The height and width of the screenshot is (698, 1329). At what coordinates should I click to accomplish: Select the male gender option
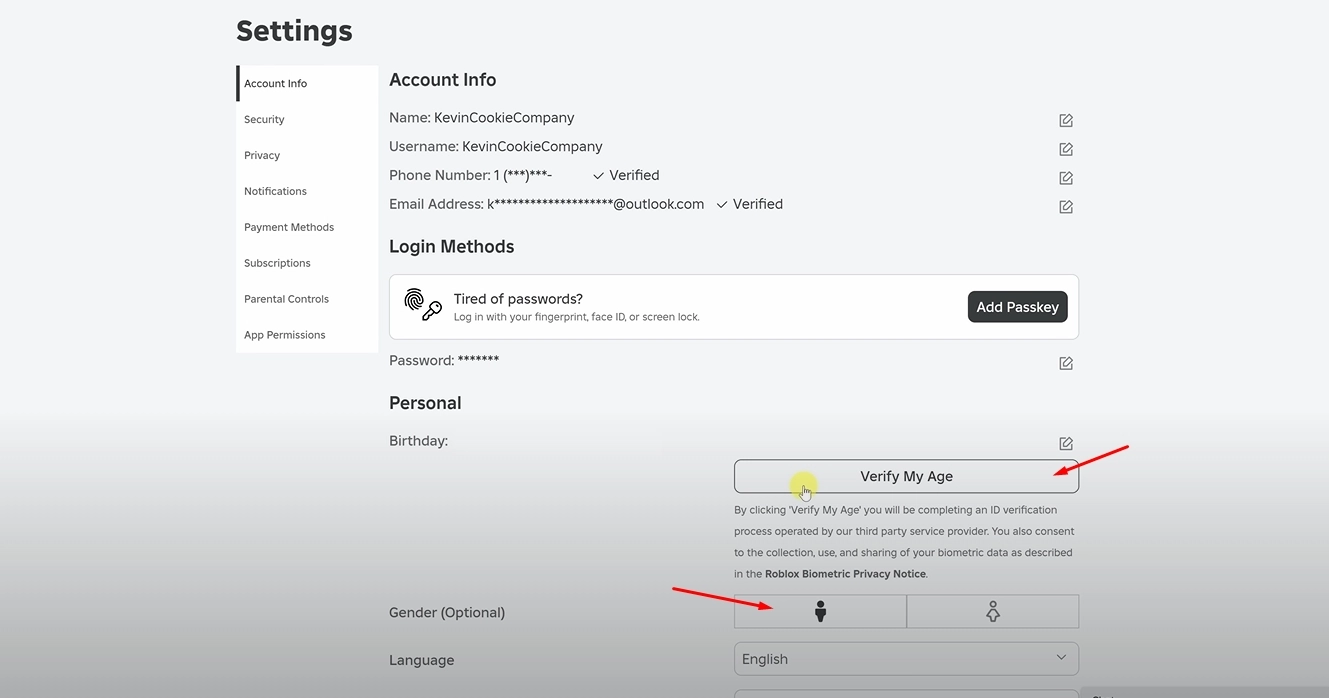pos(820,611)
